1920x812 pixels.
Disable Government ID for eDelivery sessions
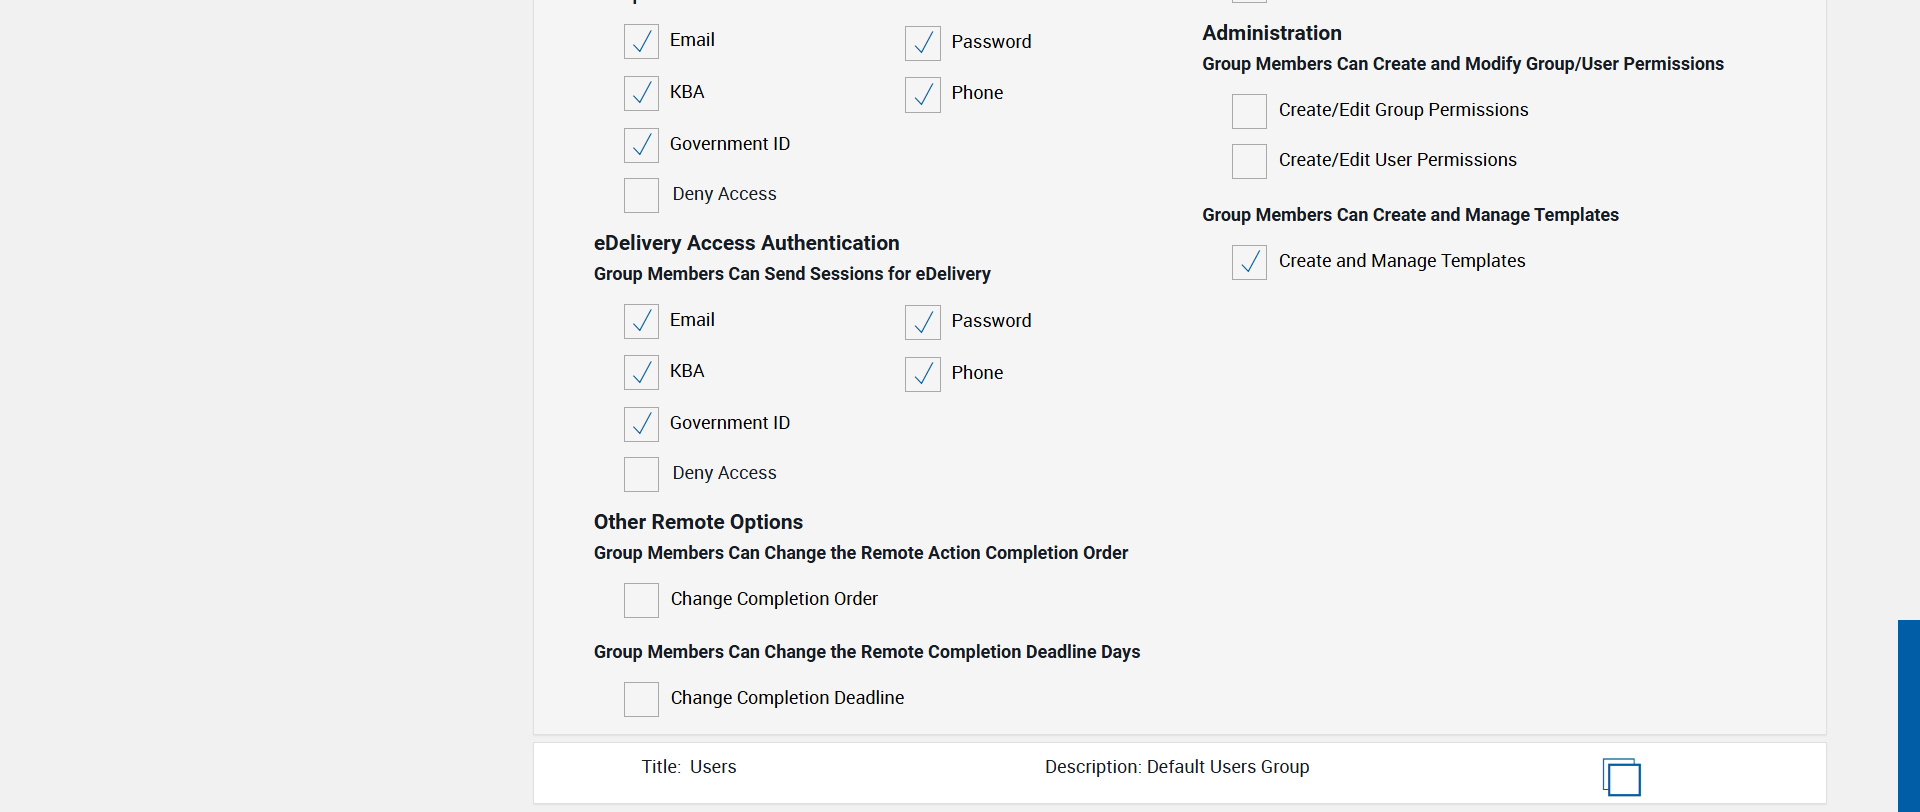click(x=641, y=424)
